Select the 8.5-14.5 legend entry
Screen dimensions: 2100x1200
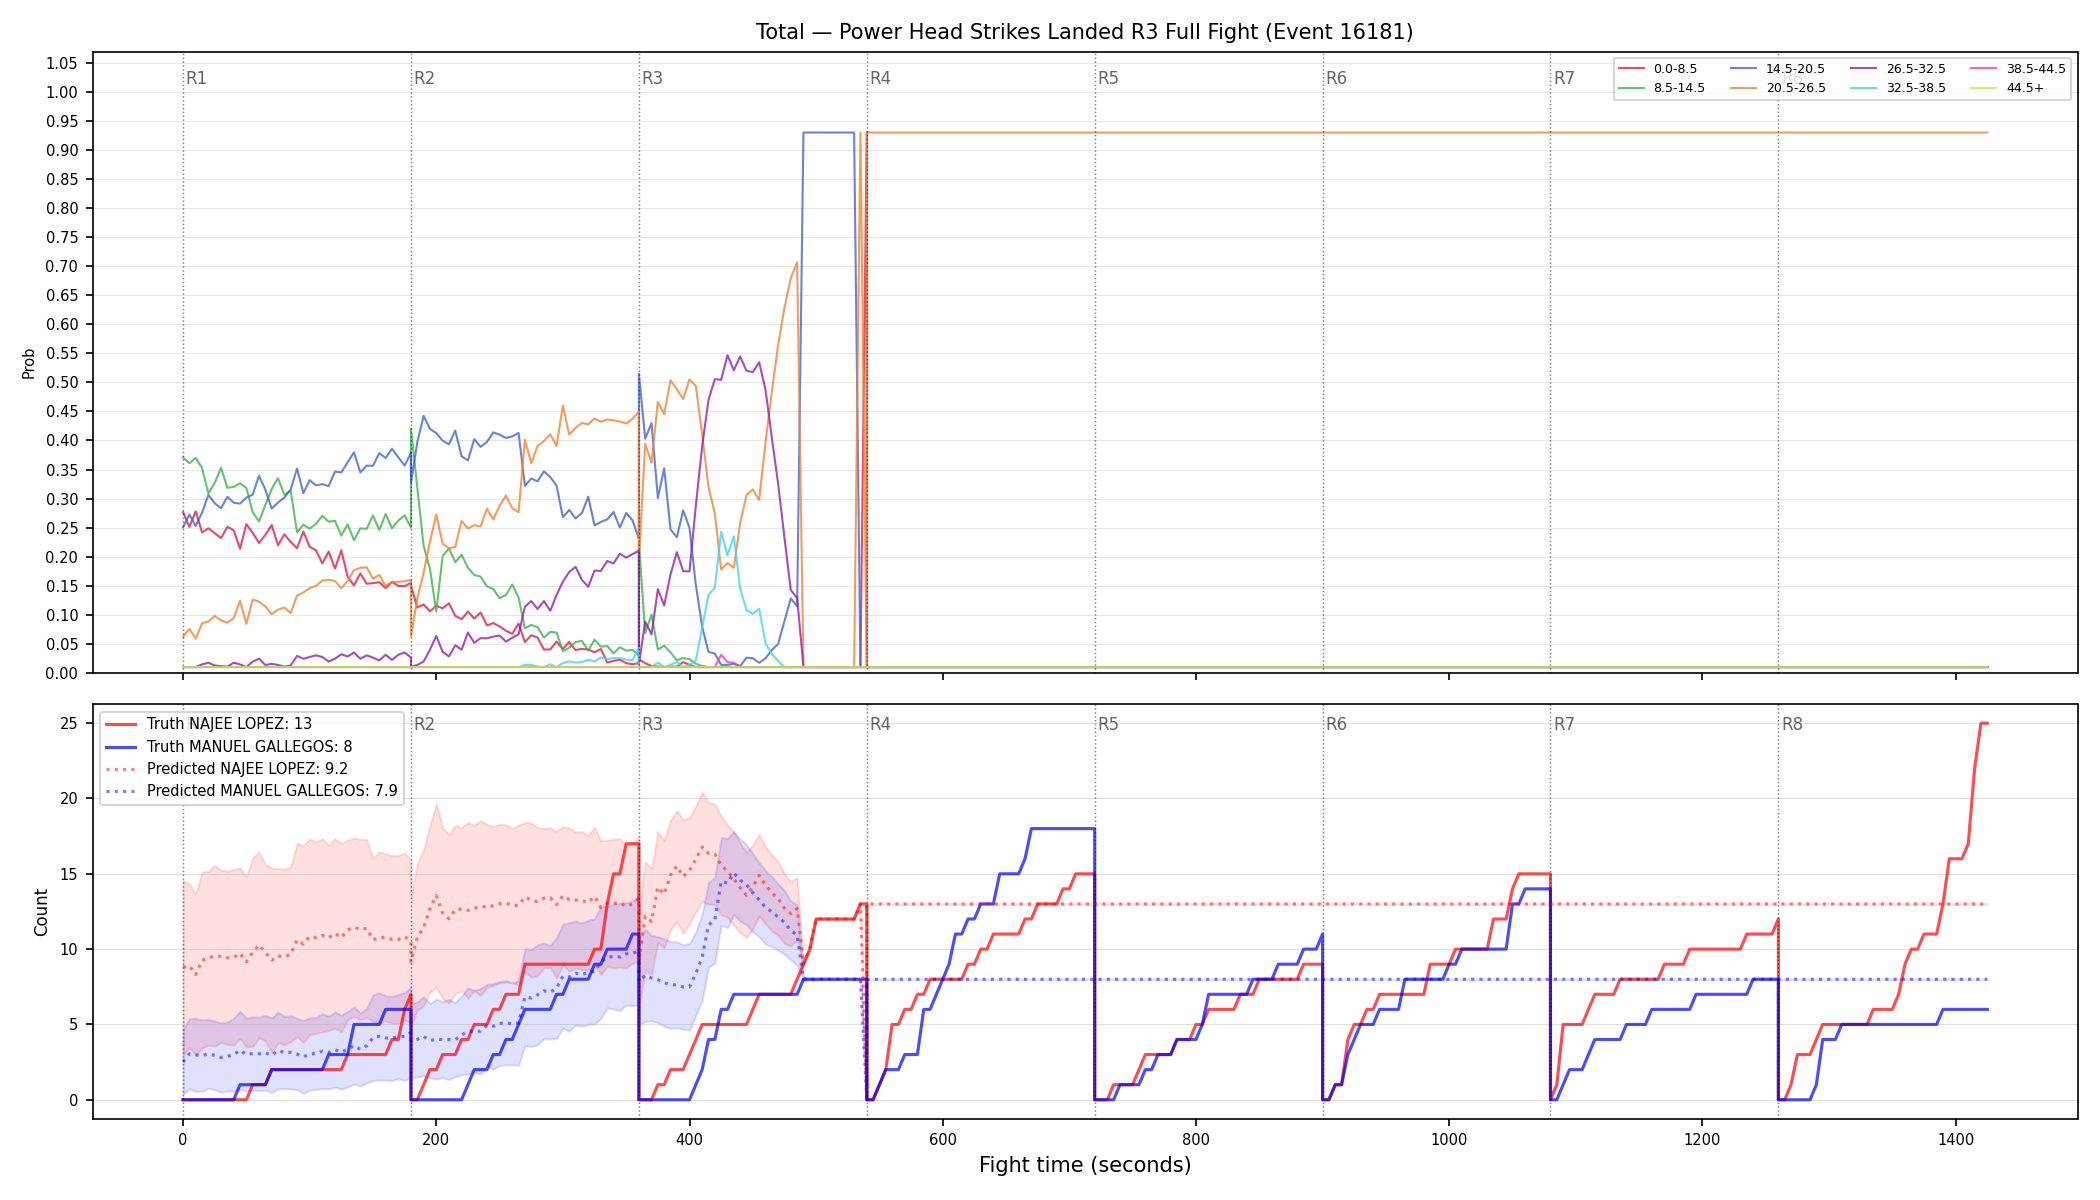tap(1662, 88)
